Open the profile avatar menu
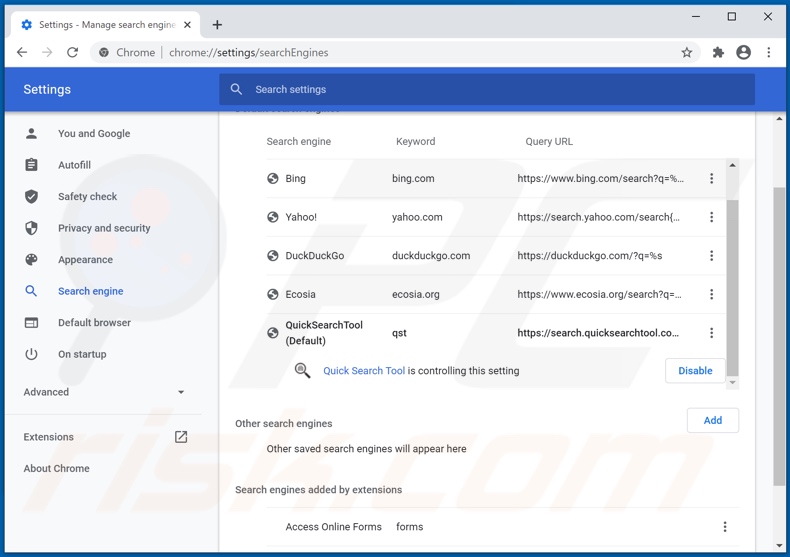This screenshot has width=790, height=557. tap(744, 52)
